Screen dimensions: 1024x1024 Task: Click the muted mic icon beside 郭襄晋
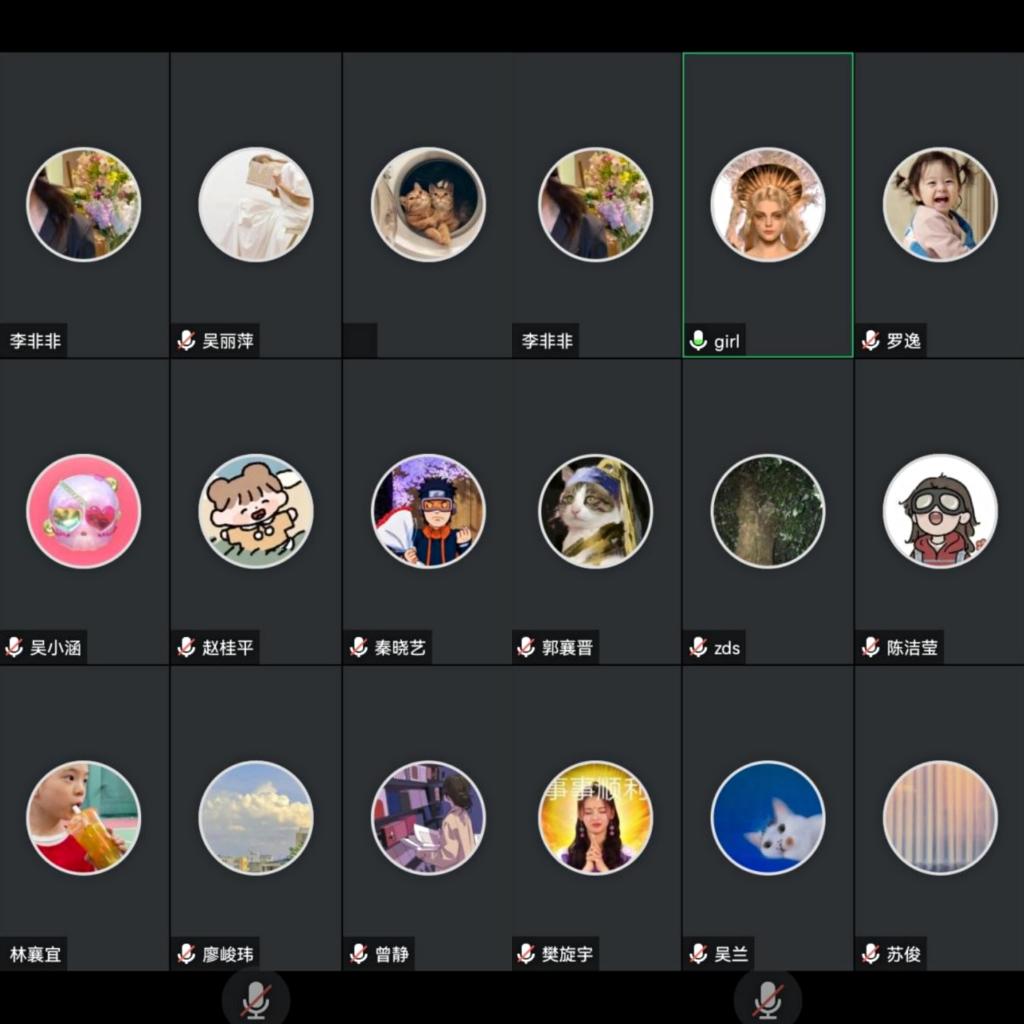coord(526,647)
